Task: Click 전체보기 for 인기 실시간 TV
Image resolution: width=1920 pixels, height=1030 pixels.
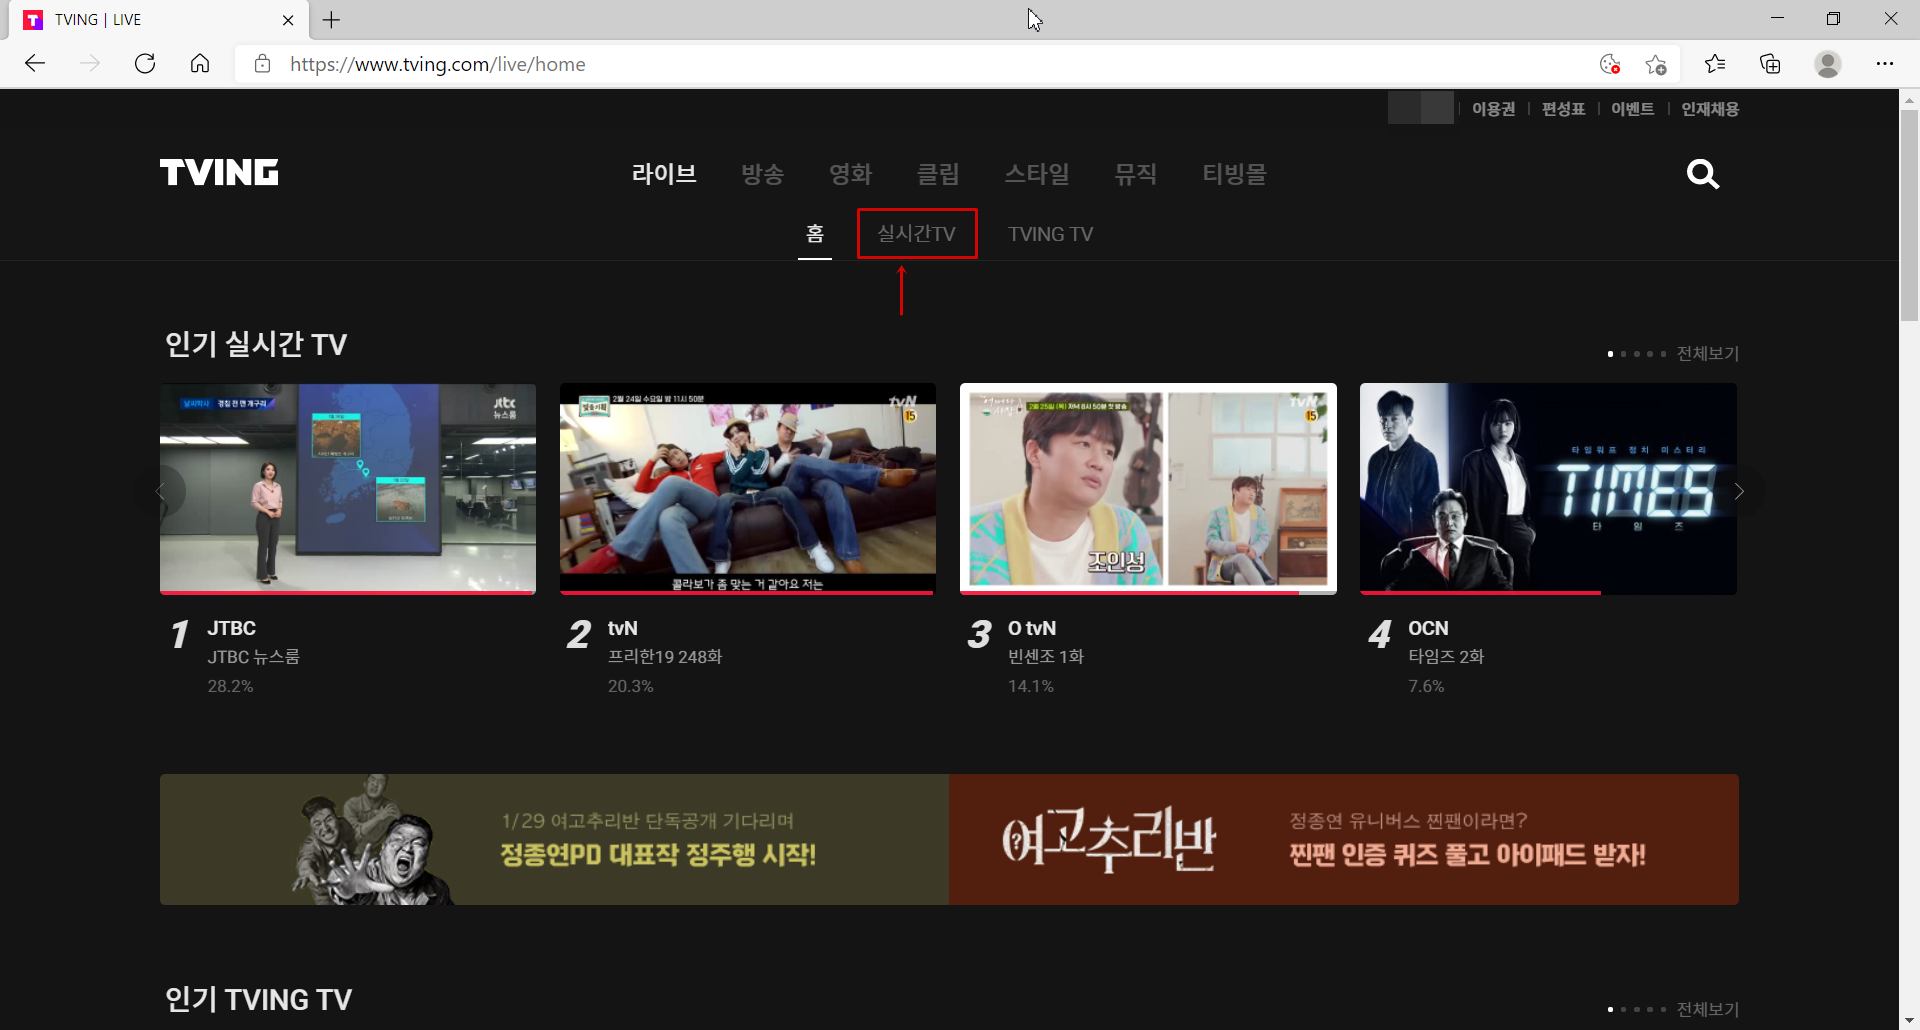Action: (1708, 353)
